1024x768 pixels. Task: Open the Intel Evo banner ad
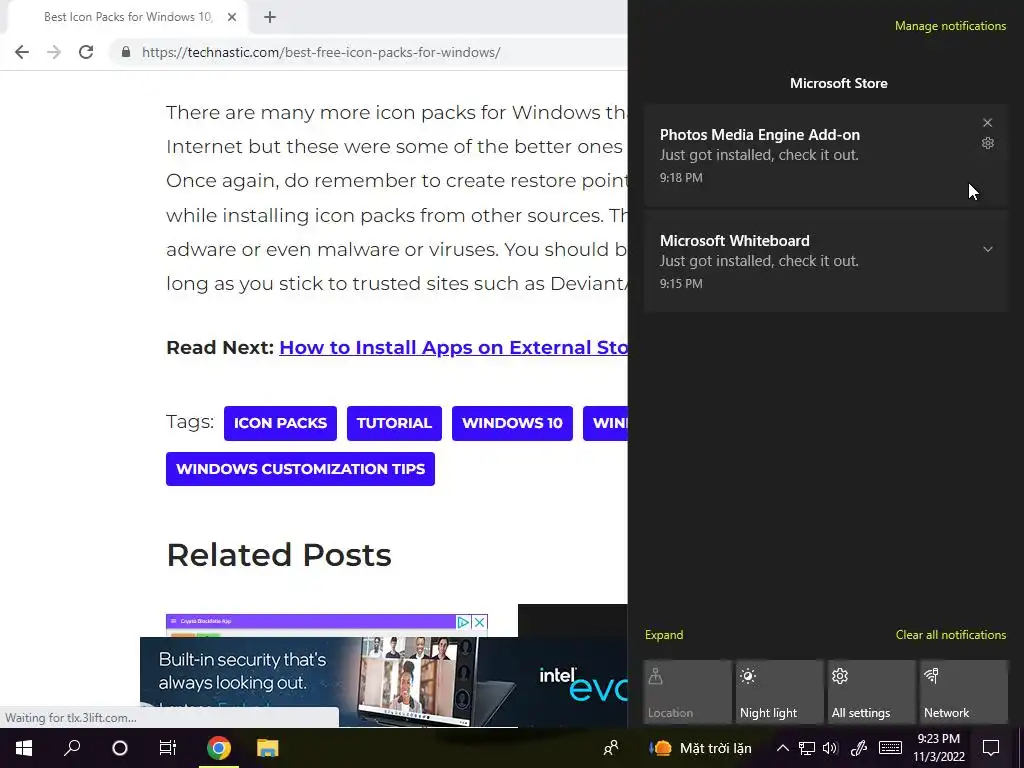(x=383, y=680)
